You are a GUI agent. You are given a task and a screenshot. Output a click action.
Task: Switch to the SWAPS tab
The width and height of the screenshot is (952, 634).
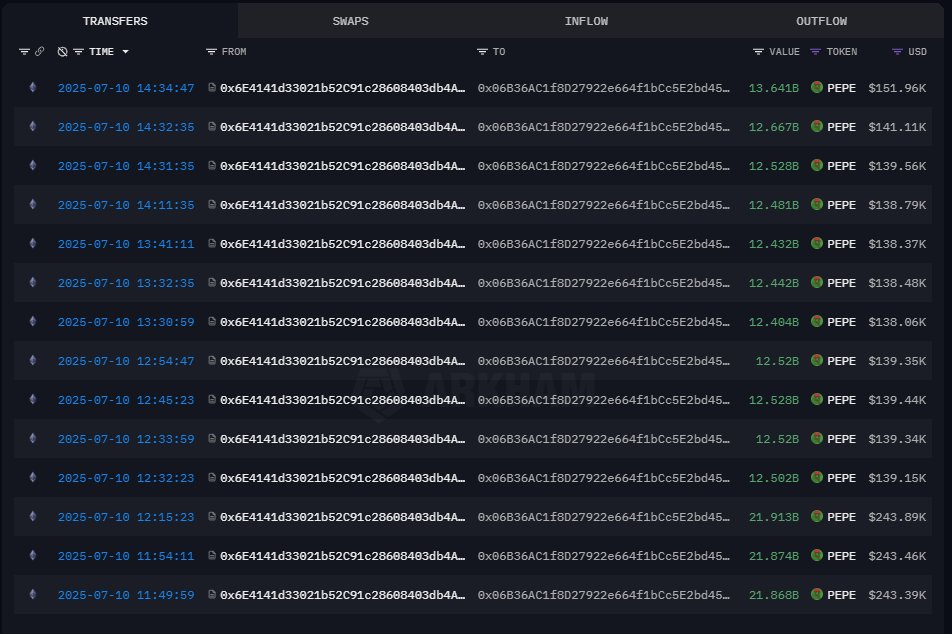350,21
